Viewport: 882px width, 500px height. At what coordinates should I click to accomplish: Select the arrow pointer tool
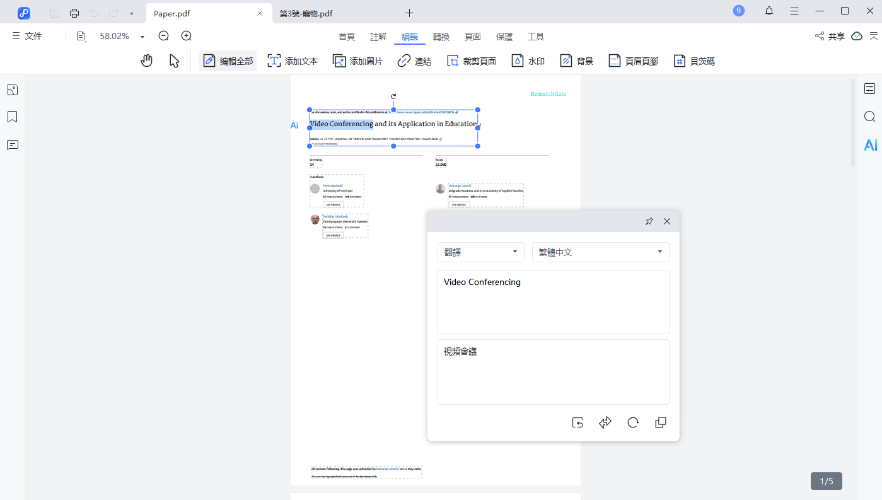[174, 61]
